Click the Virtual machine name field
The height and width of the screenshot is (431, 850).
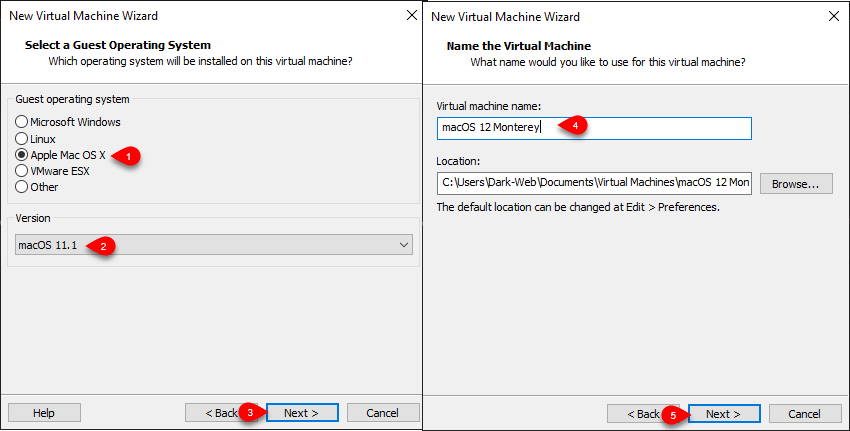pyautogui.click(x=594, y=128)
